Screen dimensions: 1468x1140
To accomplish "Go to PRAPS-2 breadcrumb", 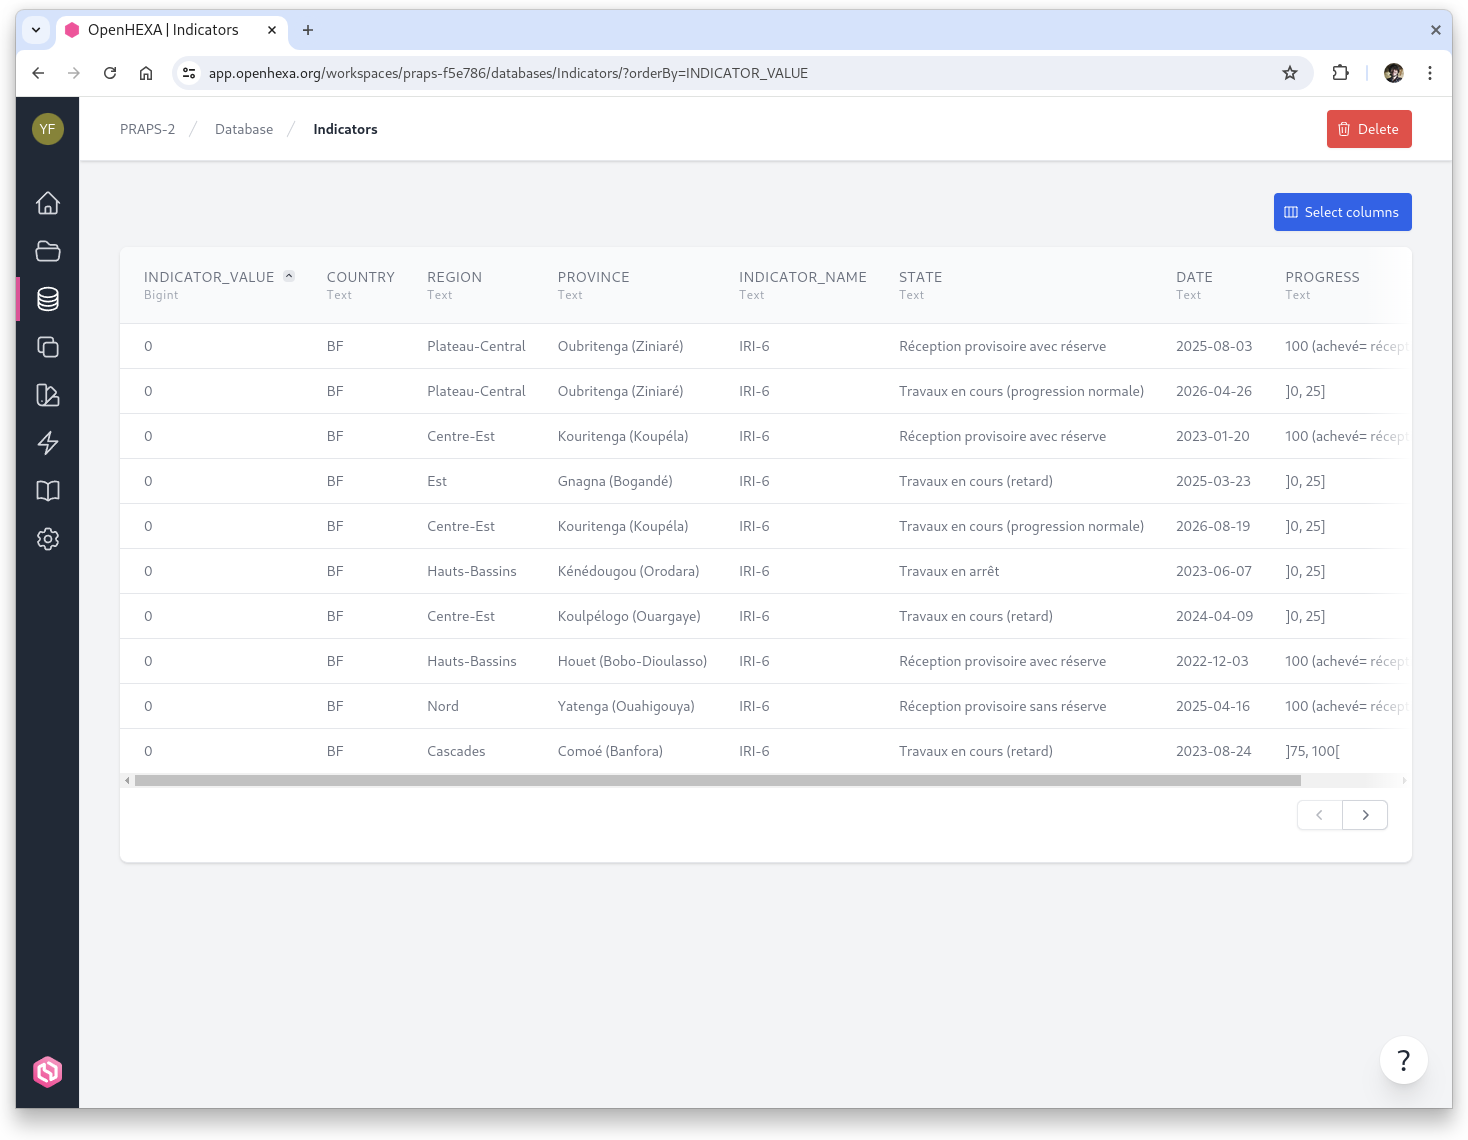I will (147, 129).
